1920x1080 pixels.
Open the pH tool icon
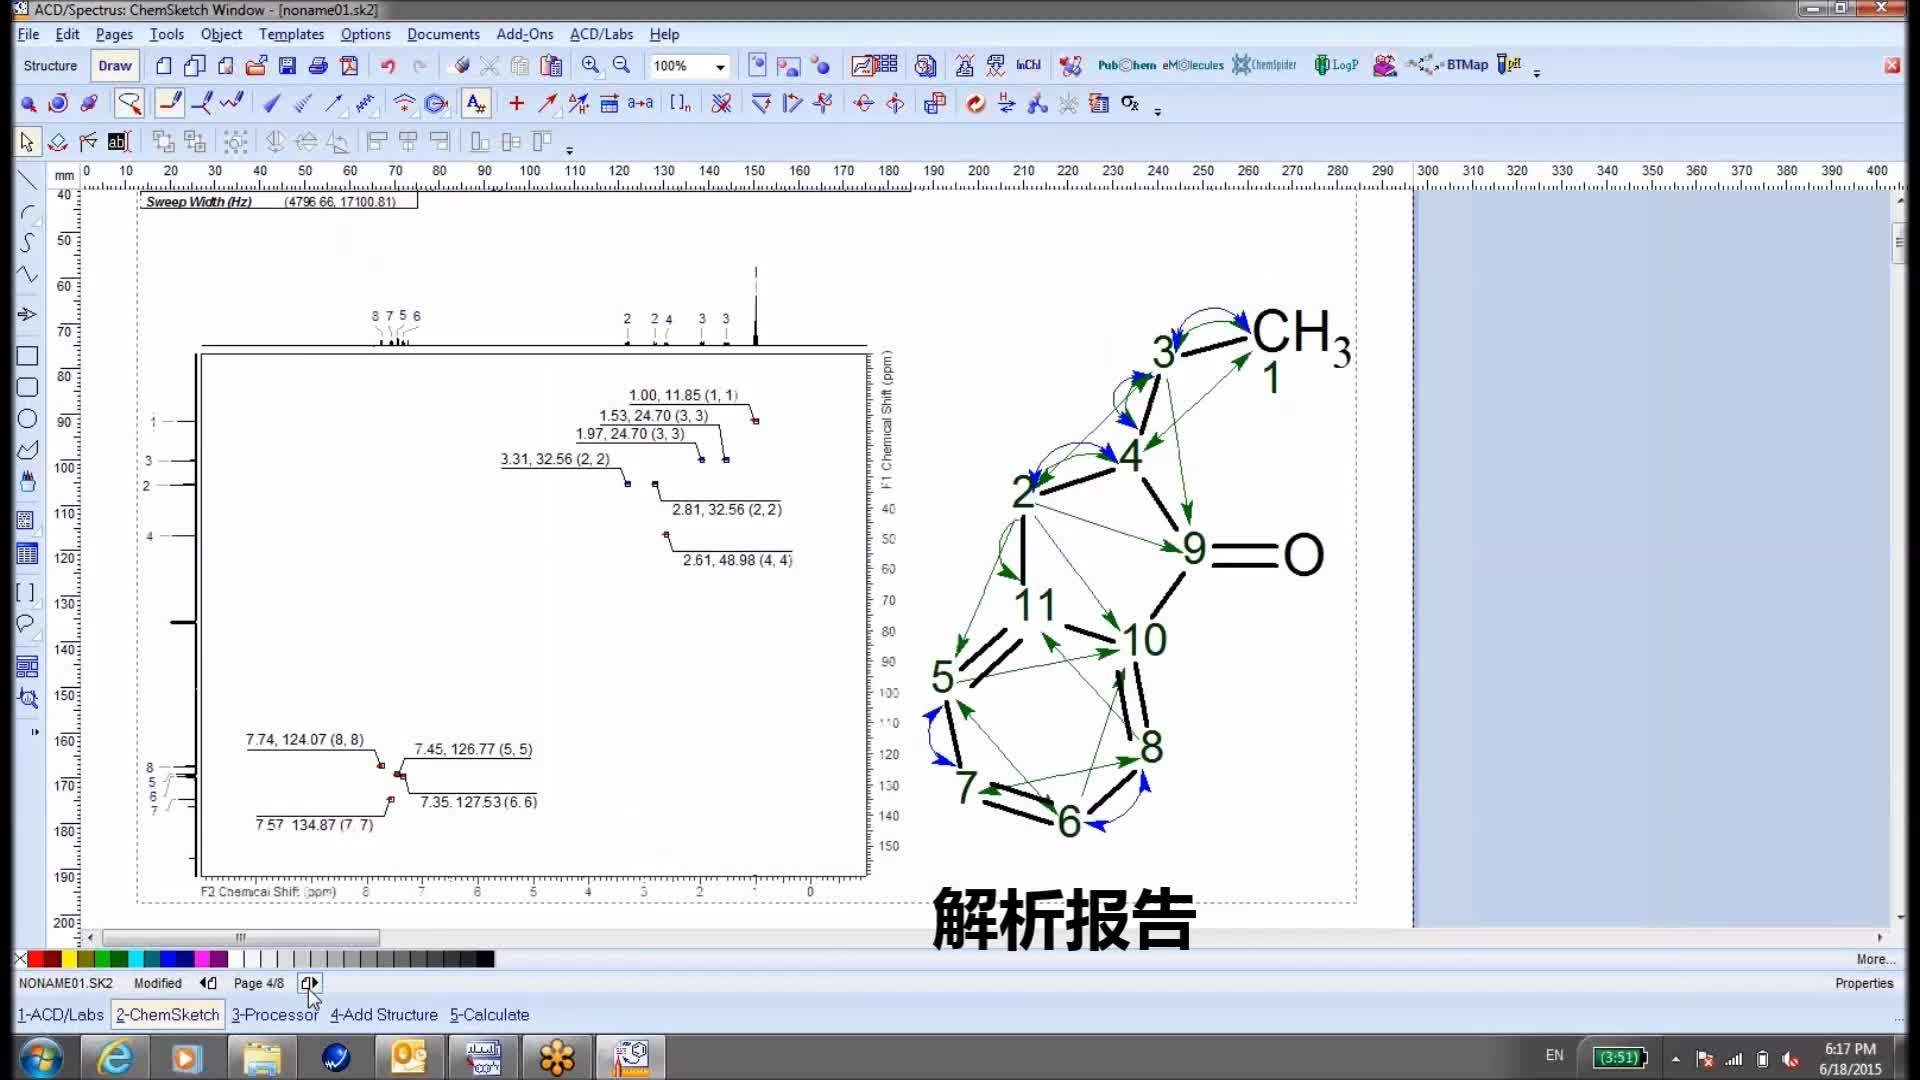click(x=1509, y=66)
